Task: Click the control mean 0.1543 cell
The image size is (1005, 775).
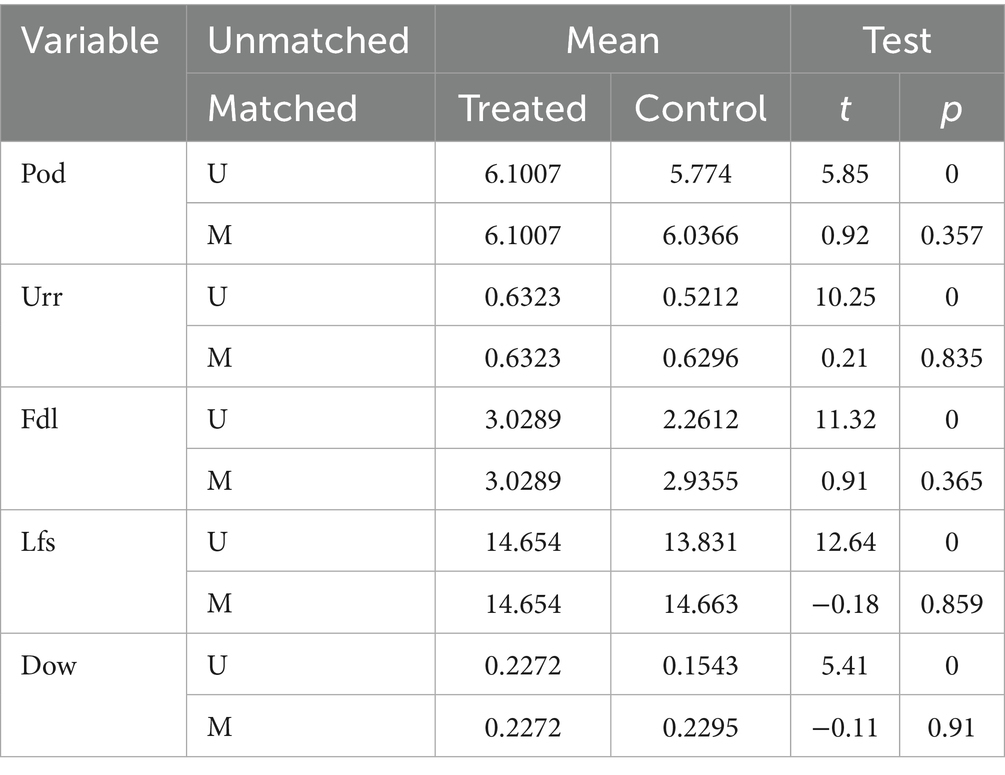Action: pos(700,665)
